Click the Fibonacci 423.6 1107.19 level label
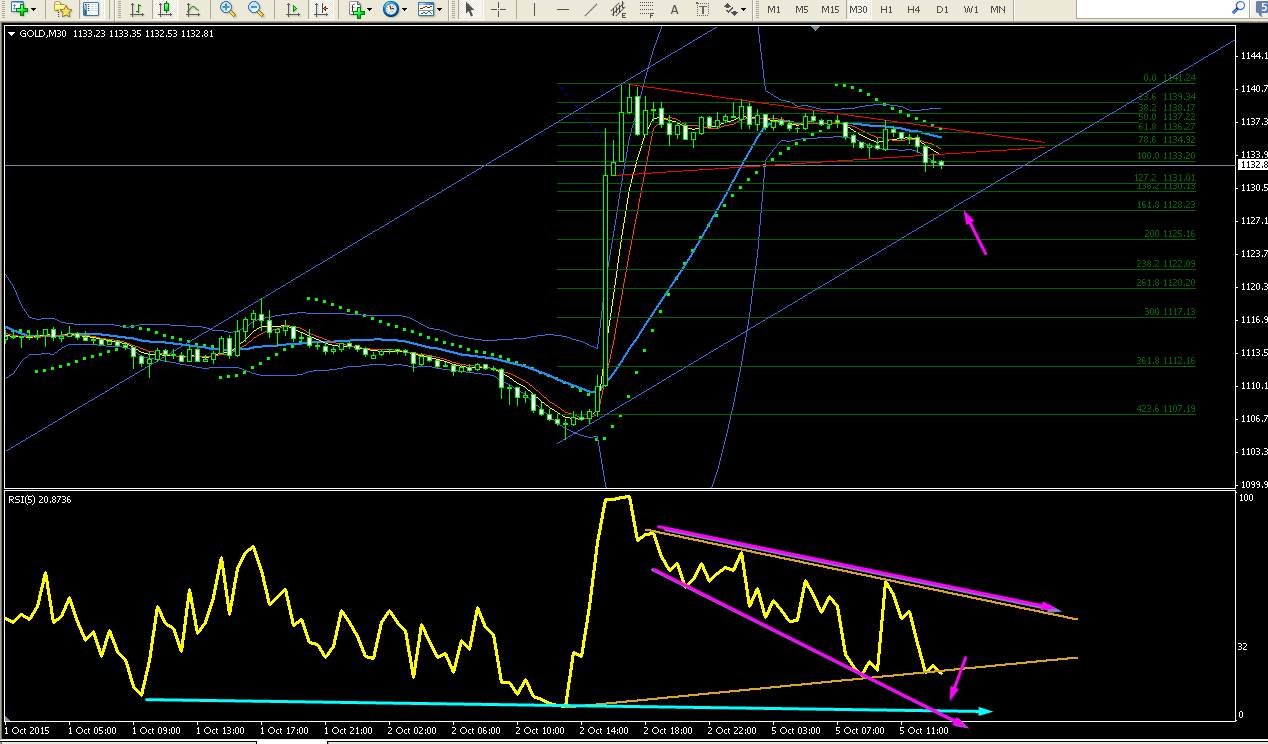This screenshot has height=744, width=1268. click(1166, 409)
